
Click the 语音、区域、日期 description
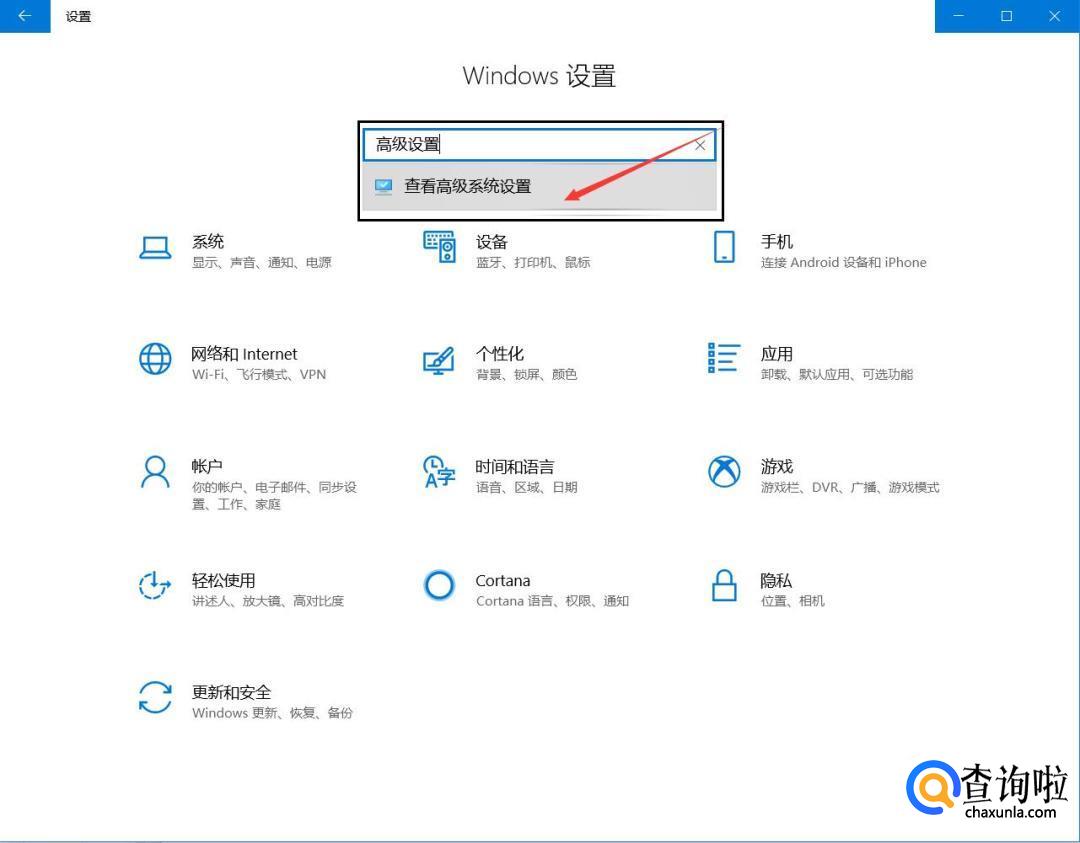[526, 488]
